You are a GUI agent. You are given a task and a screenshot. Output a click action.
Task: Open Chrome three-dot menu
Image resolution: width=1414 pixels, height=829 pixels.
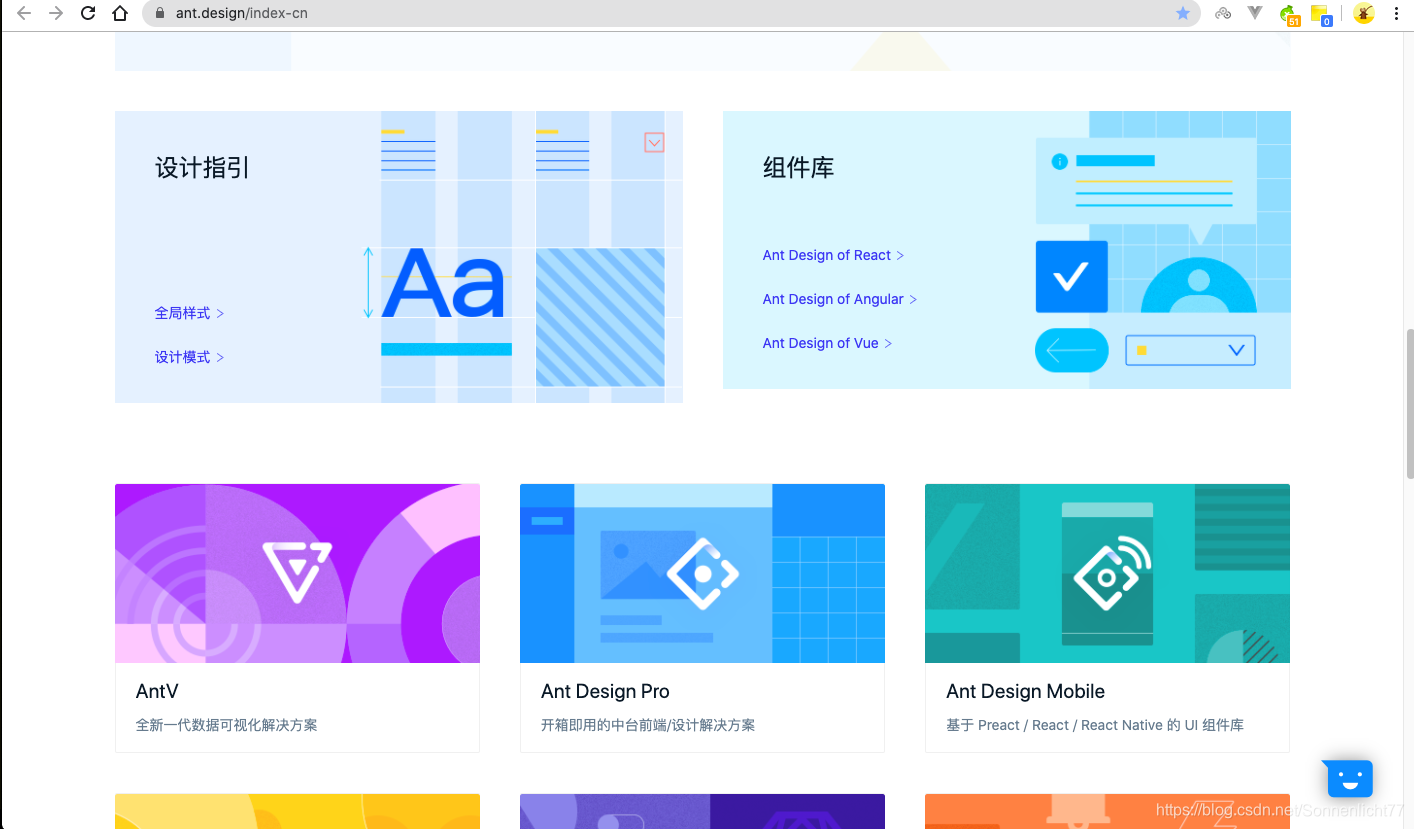pos(1396,13)
